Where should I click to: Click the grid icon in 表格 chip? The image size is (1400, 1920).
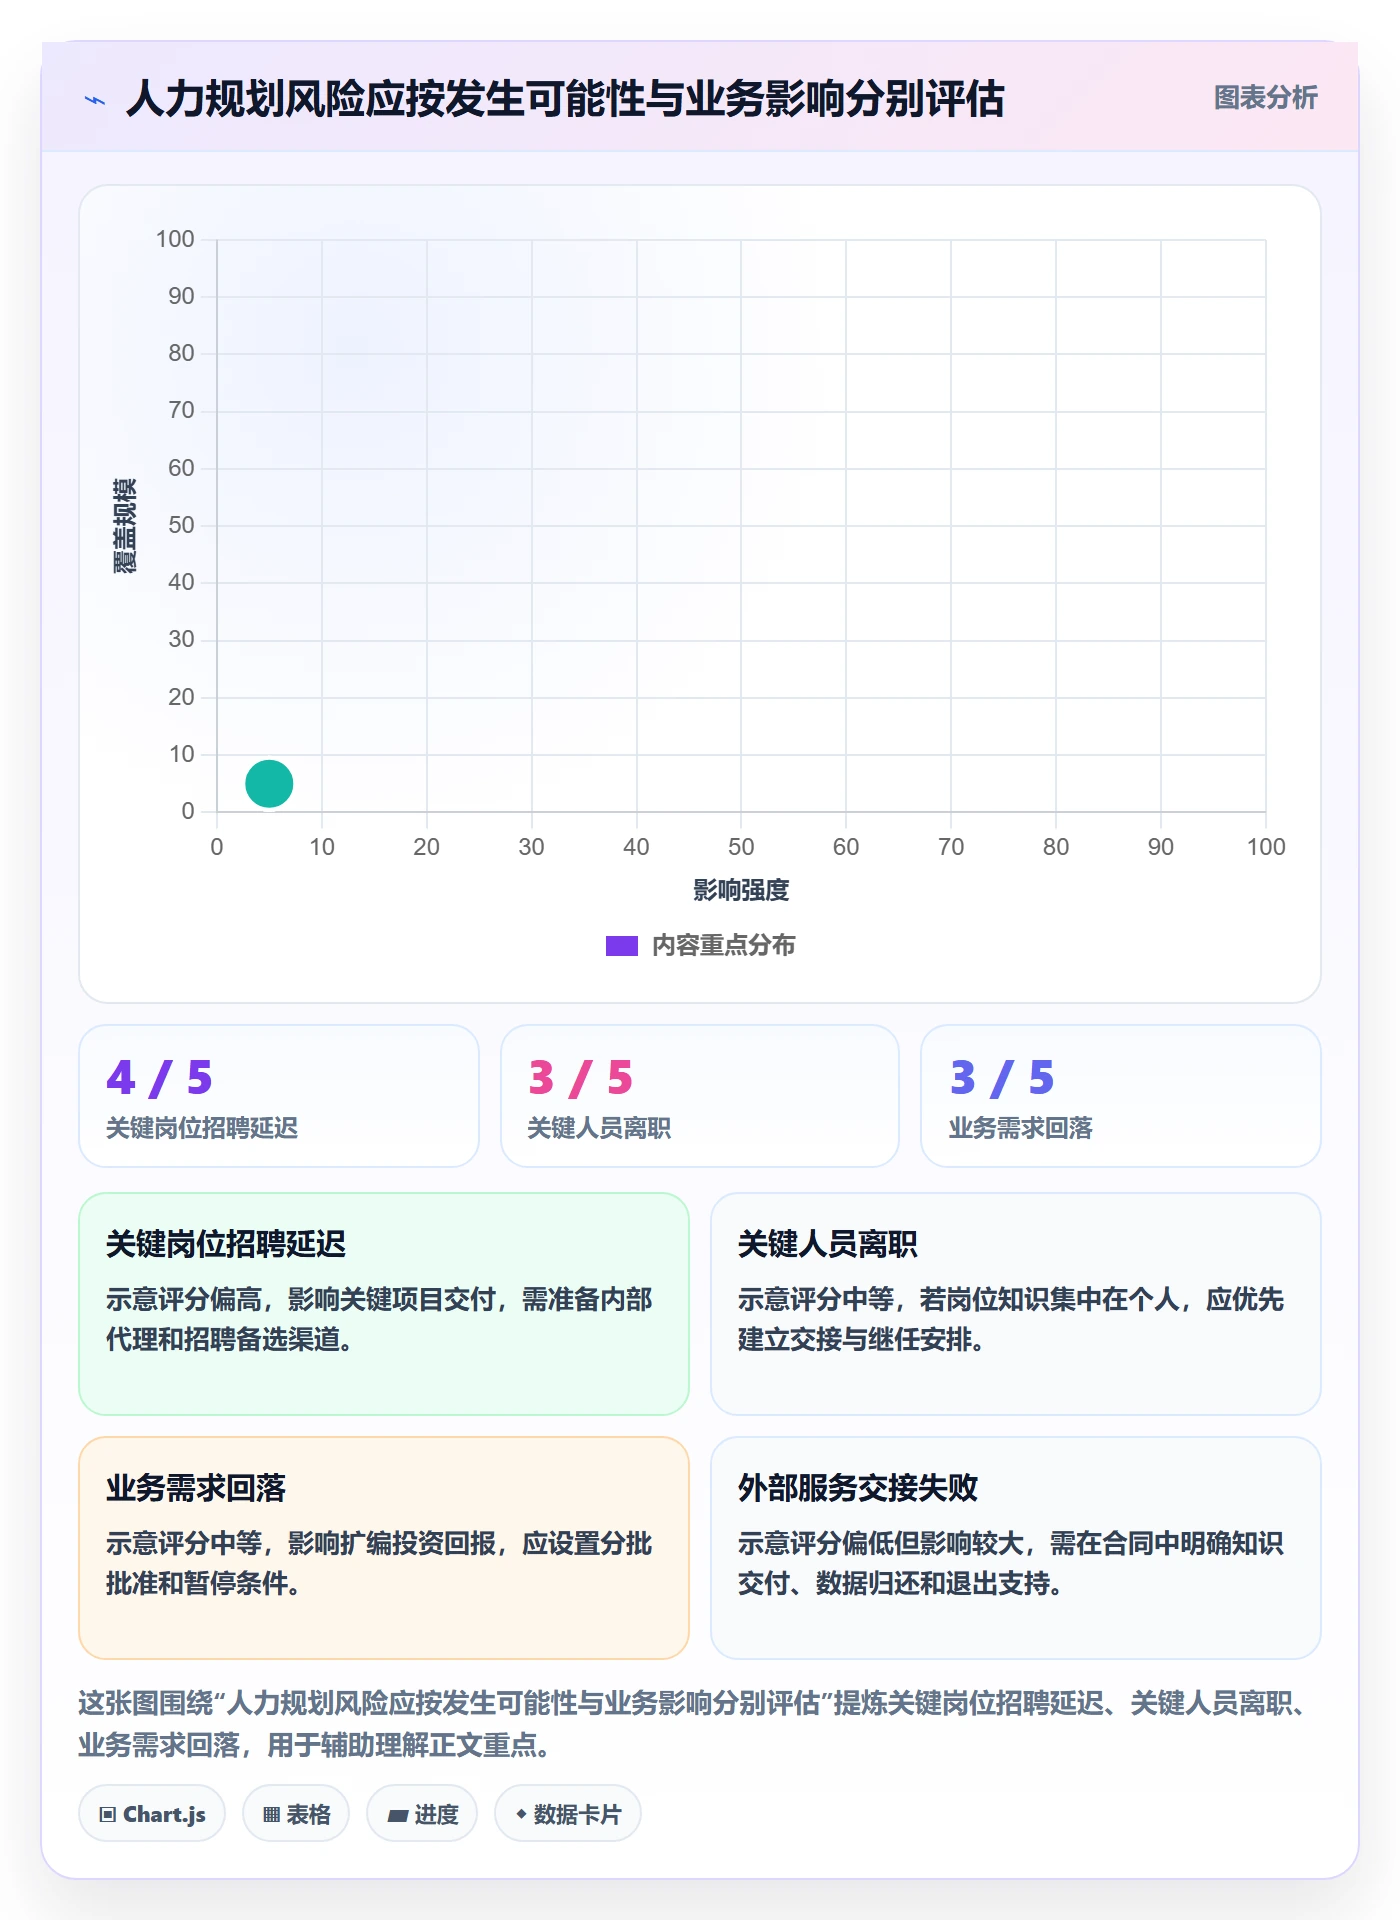tap(271, 1814)
